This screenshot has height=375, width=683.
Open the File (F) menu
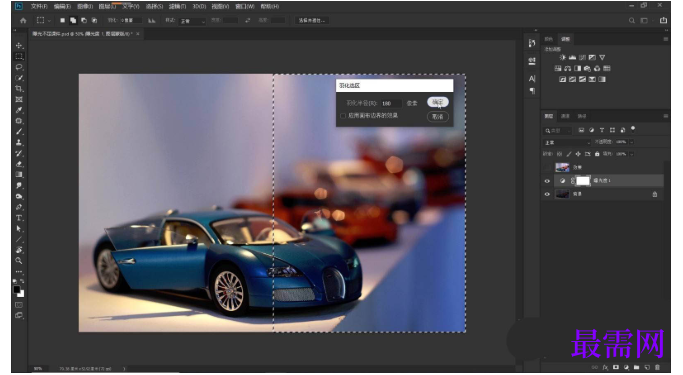tap(39, 7)
